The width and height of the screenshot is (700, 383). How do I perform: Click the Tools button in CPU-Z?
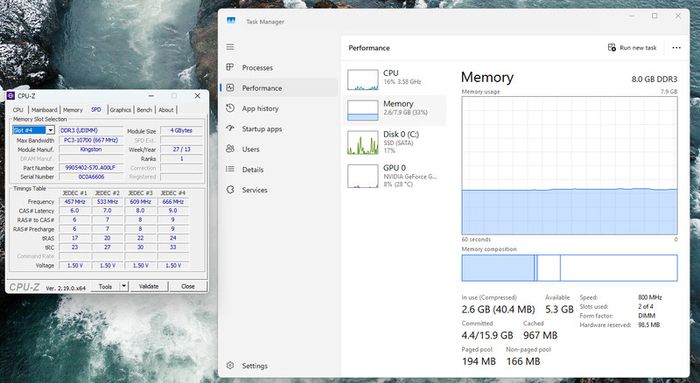pyautogui.click(x=106, y=286)
